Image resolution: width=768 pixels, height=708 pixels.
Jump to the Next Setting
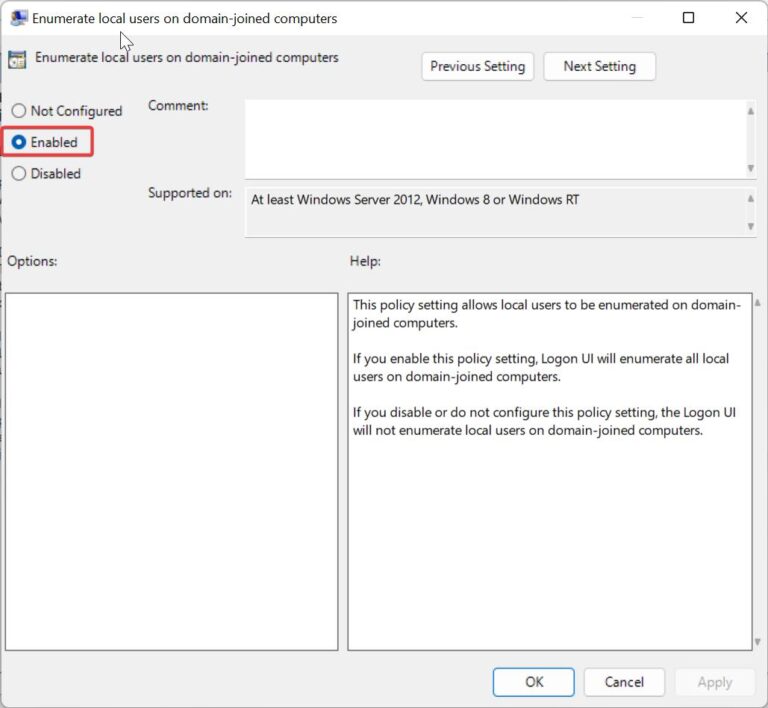pyautogui.click(x=599, y=66)
